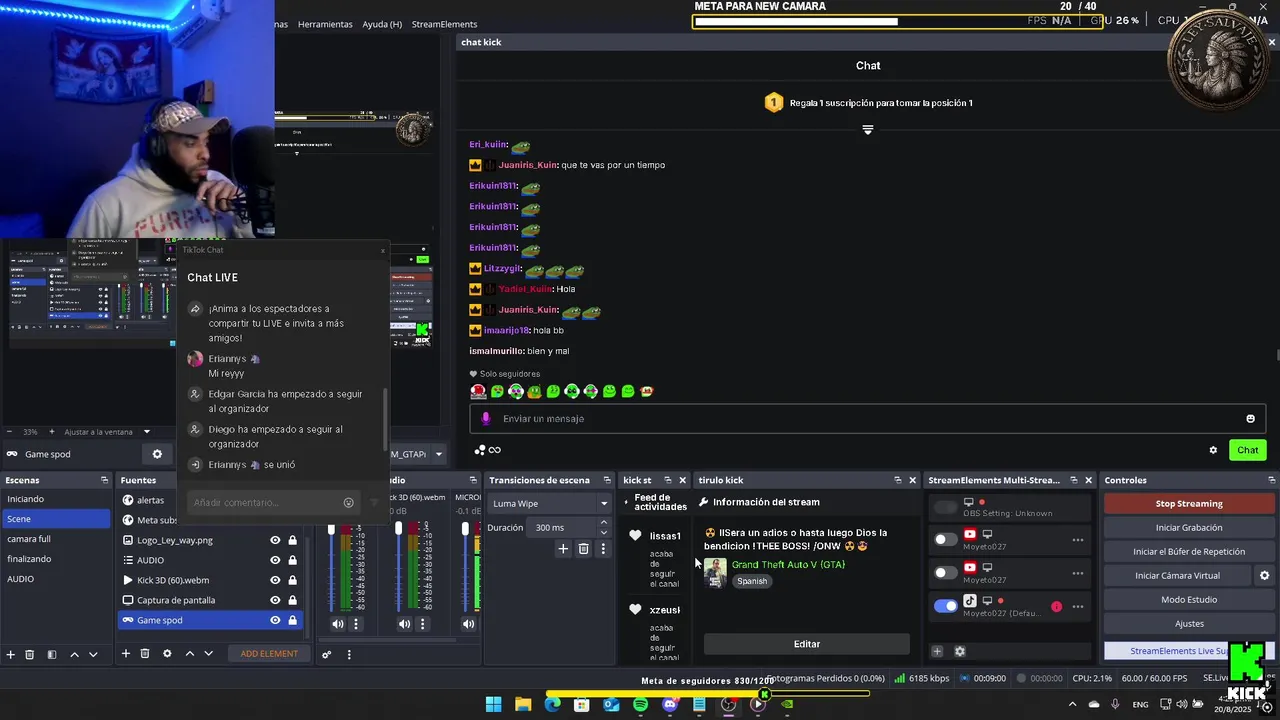Viewport: 1280px width, 720px height.
Task: Open Herramientas menu
Action: tap(325, 24)
